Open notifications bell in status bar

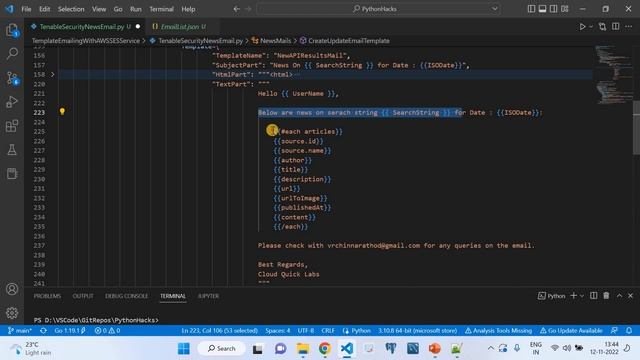coord(629,331)
